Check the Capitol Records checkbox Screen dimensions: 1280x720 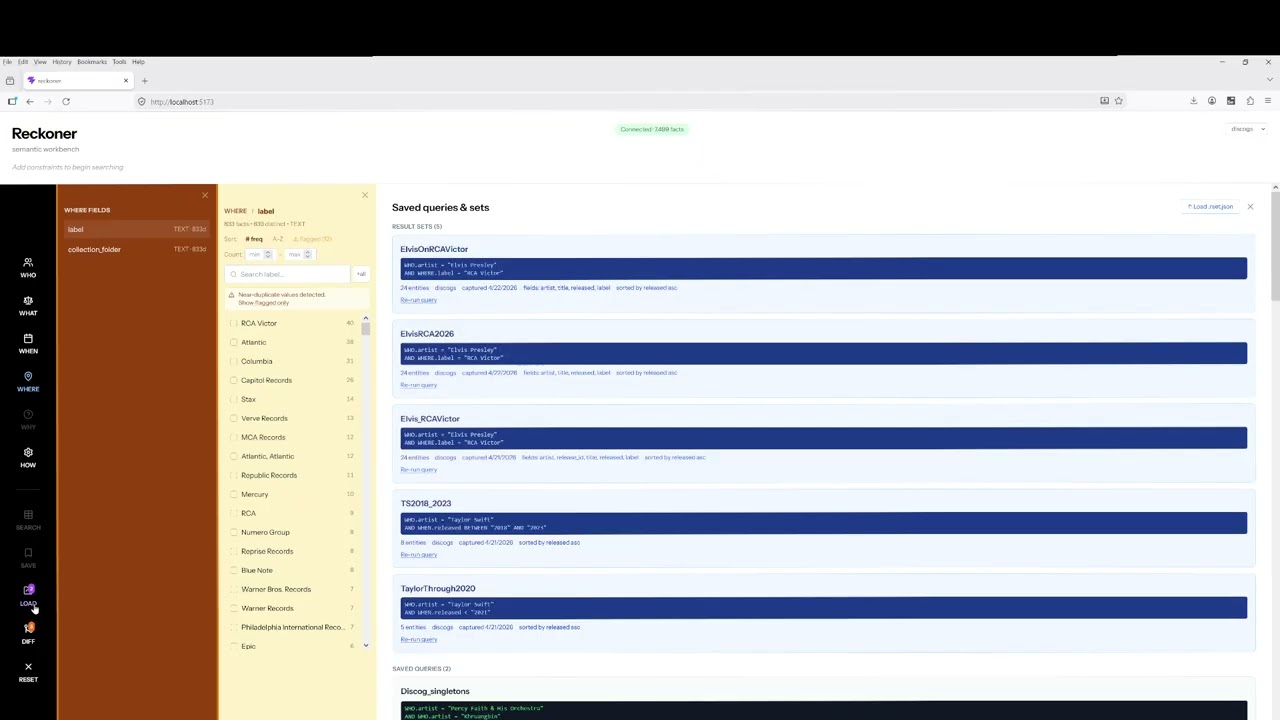[234, 380]
